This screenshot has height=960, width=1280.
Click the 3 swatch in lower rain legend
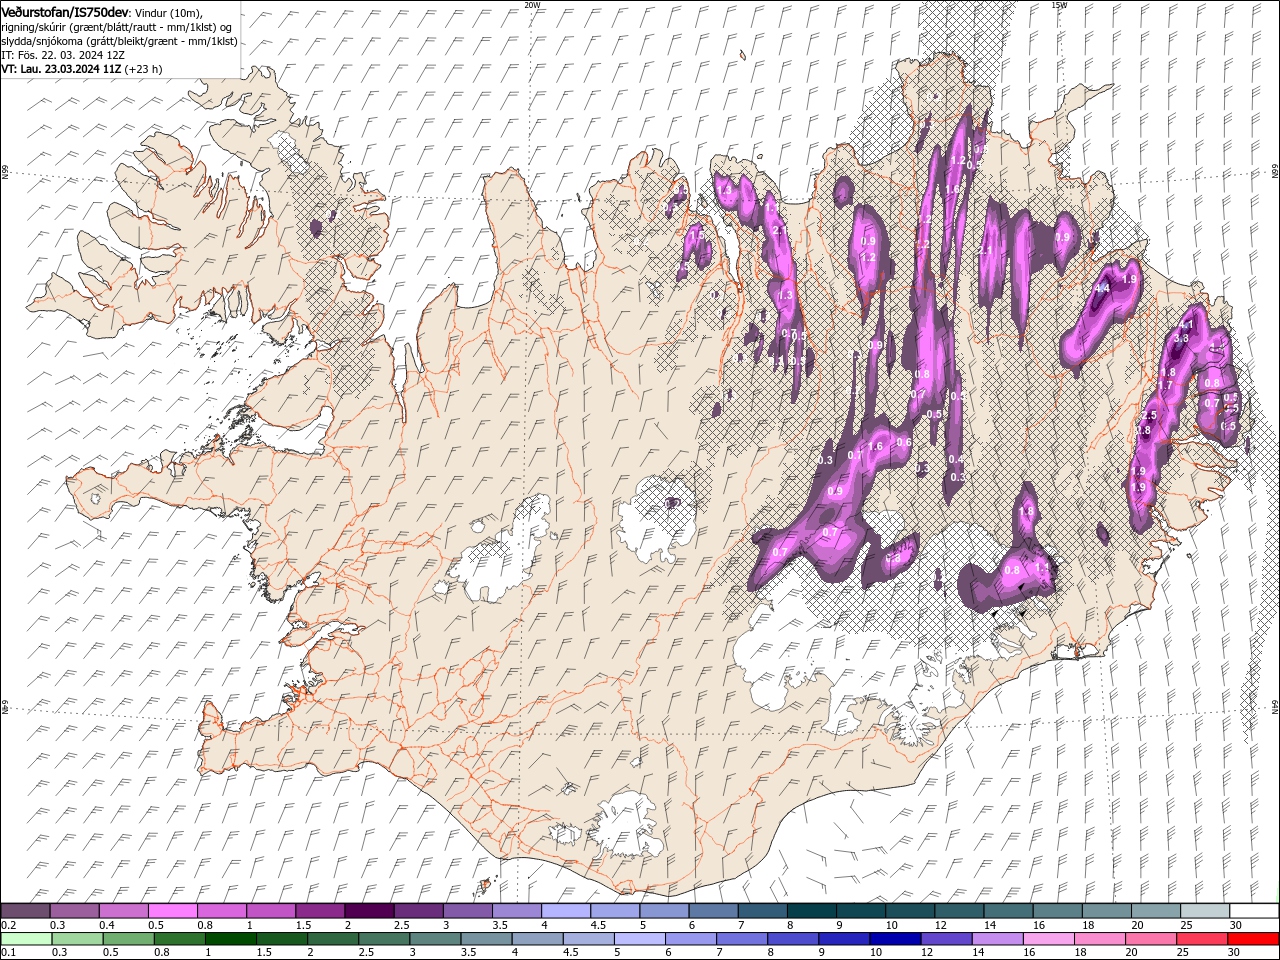coord(434,938)
